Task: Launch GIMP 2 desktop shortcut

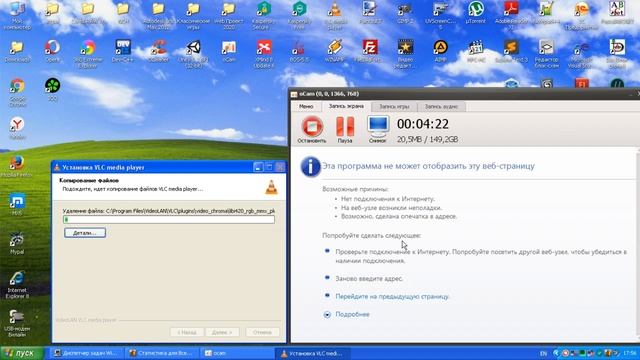Action: point(405,13)
